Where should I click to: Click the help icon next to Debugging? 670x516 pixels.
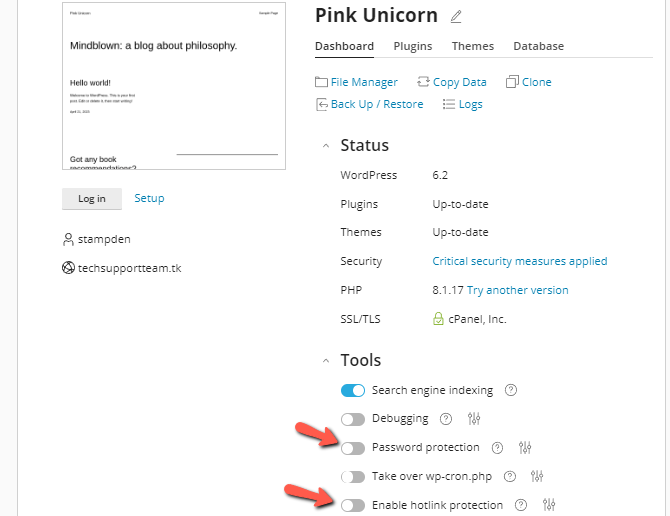(x=446, y=419)
